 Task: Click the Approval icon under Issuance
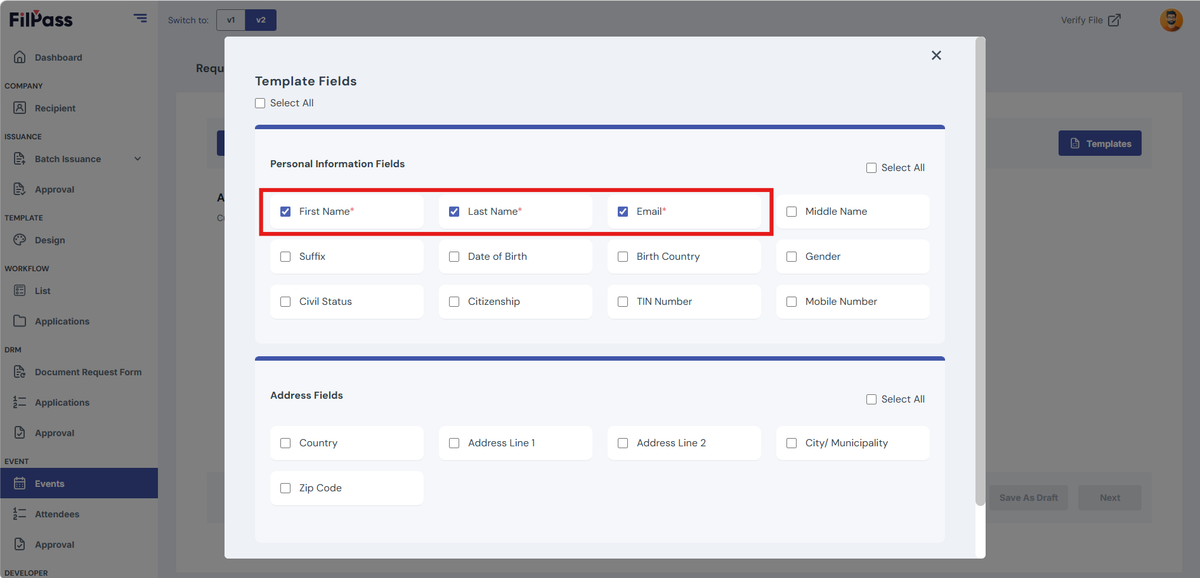(20, 189)
